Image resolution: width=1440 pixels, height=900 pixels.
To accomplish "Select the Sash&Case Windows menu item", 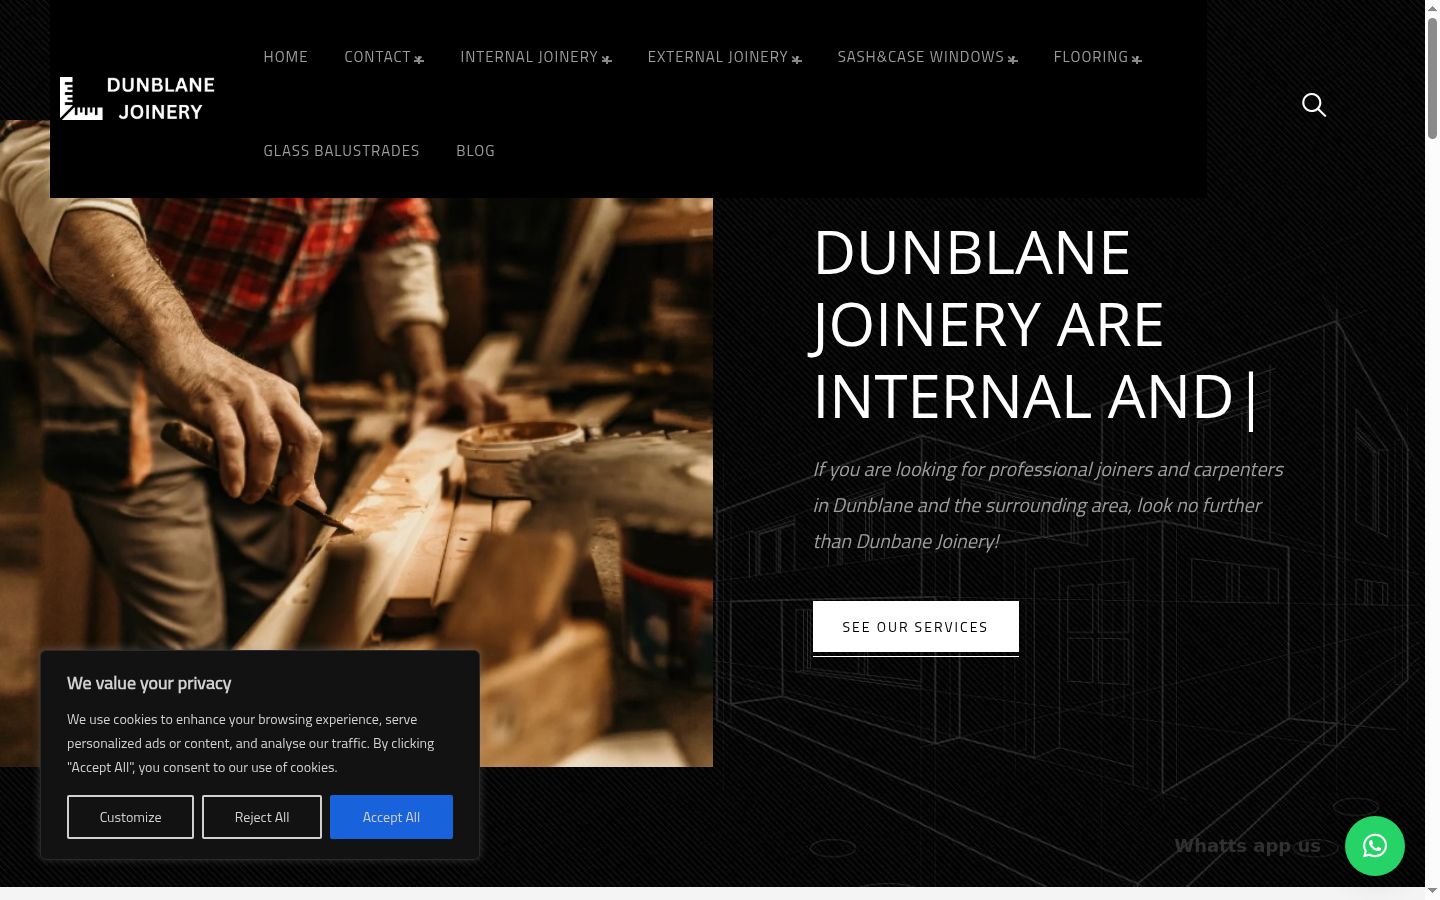I will 921,57.
